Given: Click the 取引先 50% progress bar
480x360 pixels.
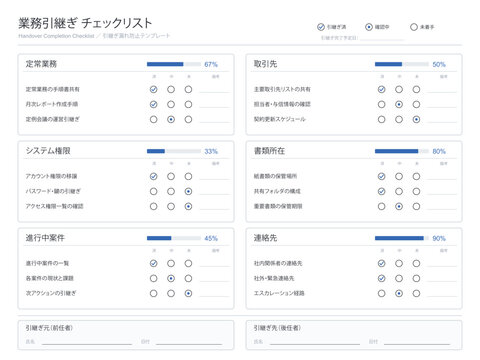Looking at the screenshot, I should [402, 64].
